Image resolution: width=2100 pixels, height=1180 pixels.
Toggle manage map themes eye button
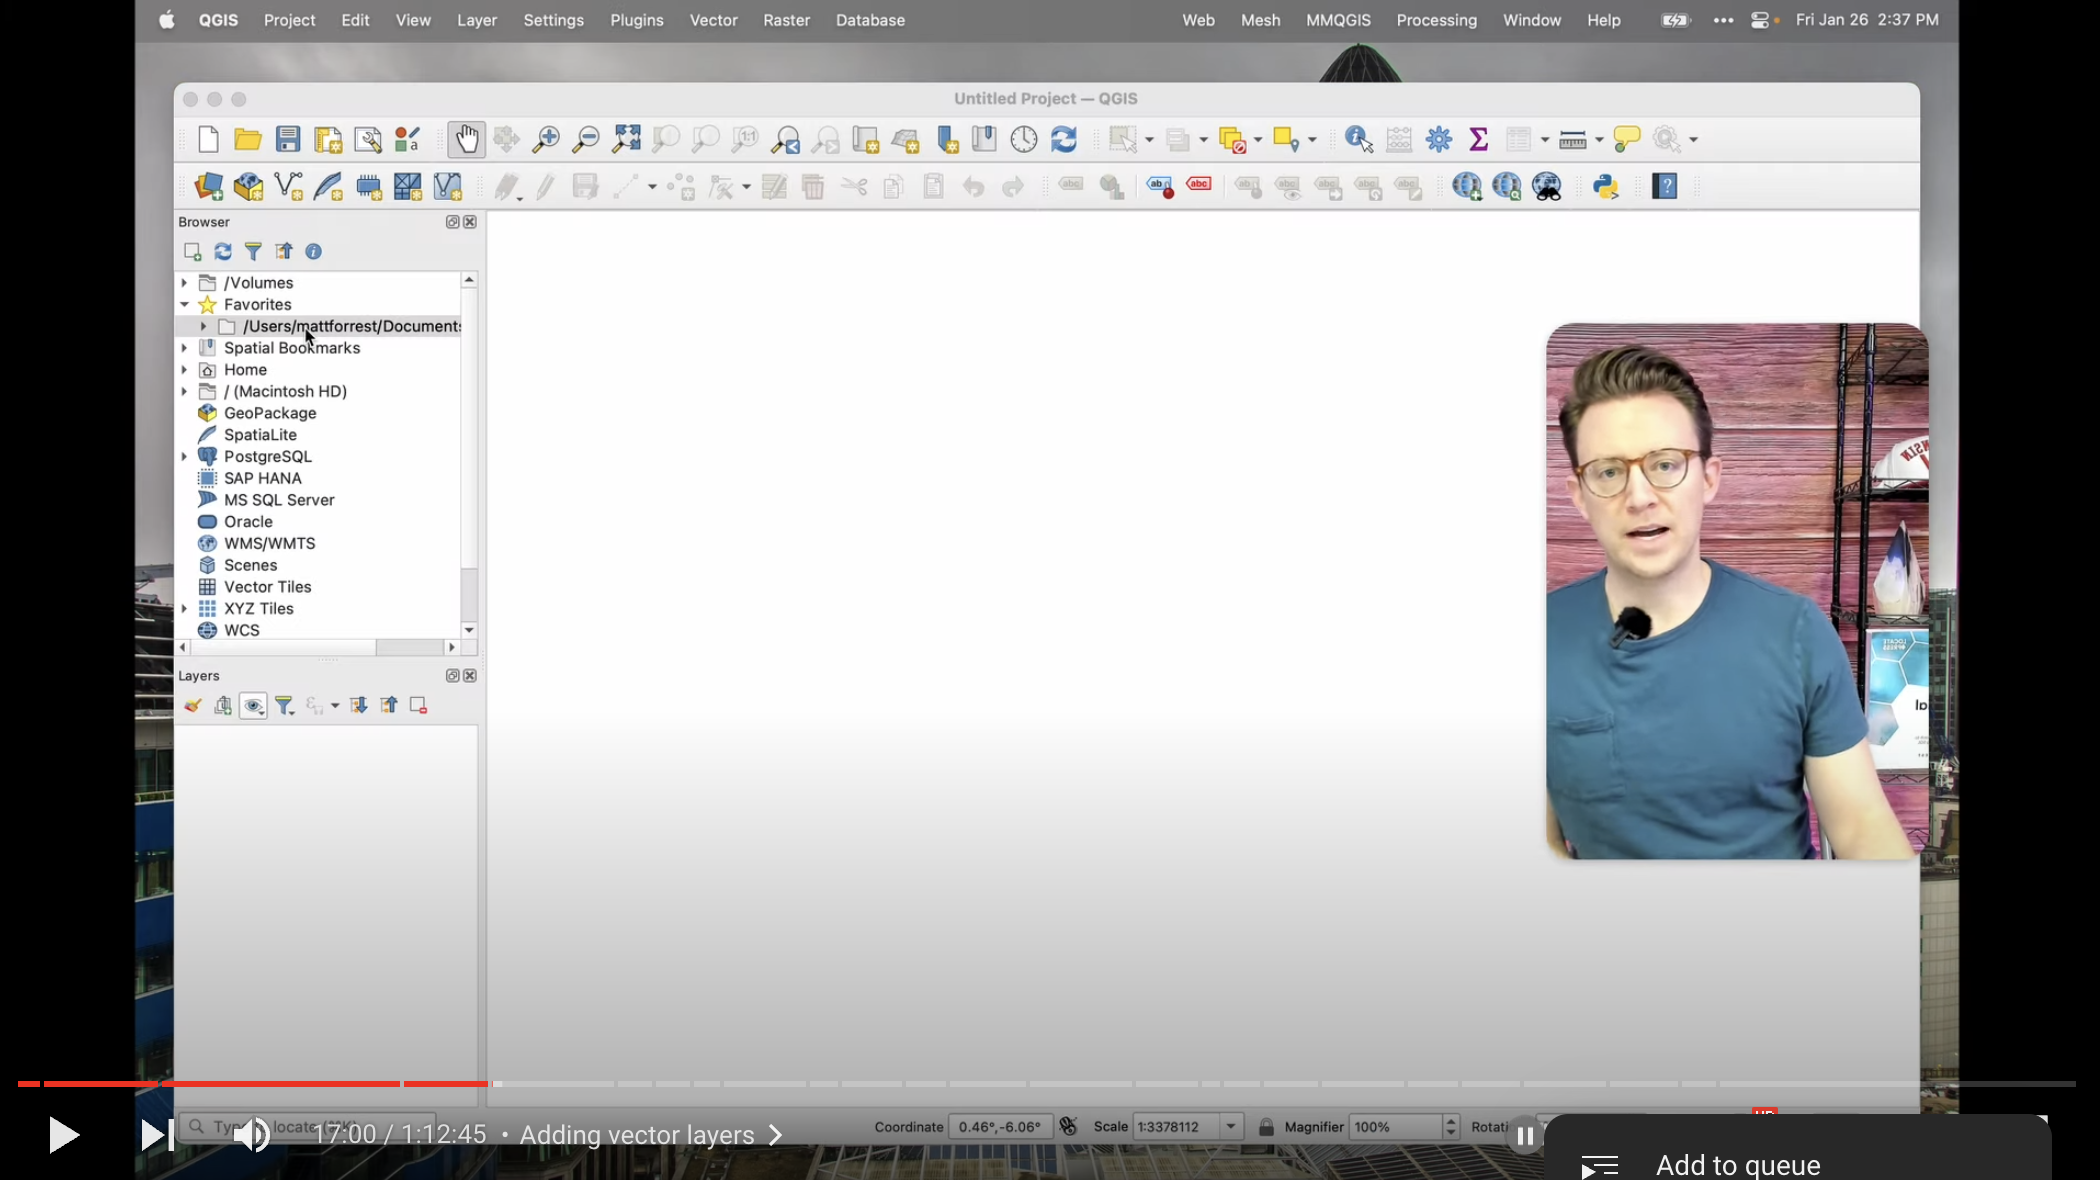tap(253, 706)
